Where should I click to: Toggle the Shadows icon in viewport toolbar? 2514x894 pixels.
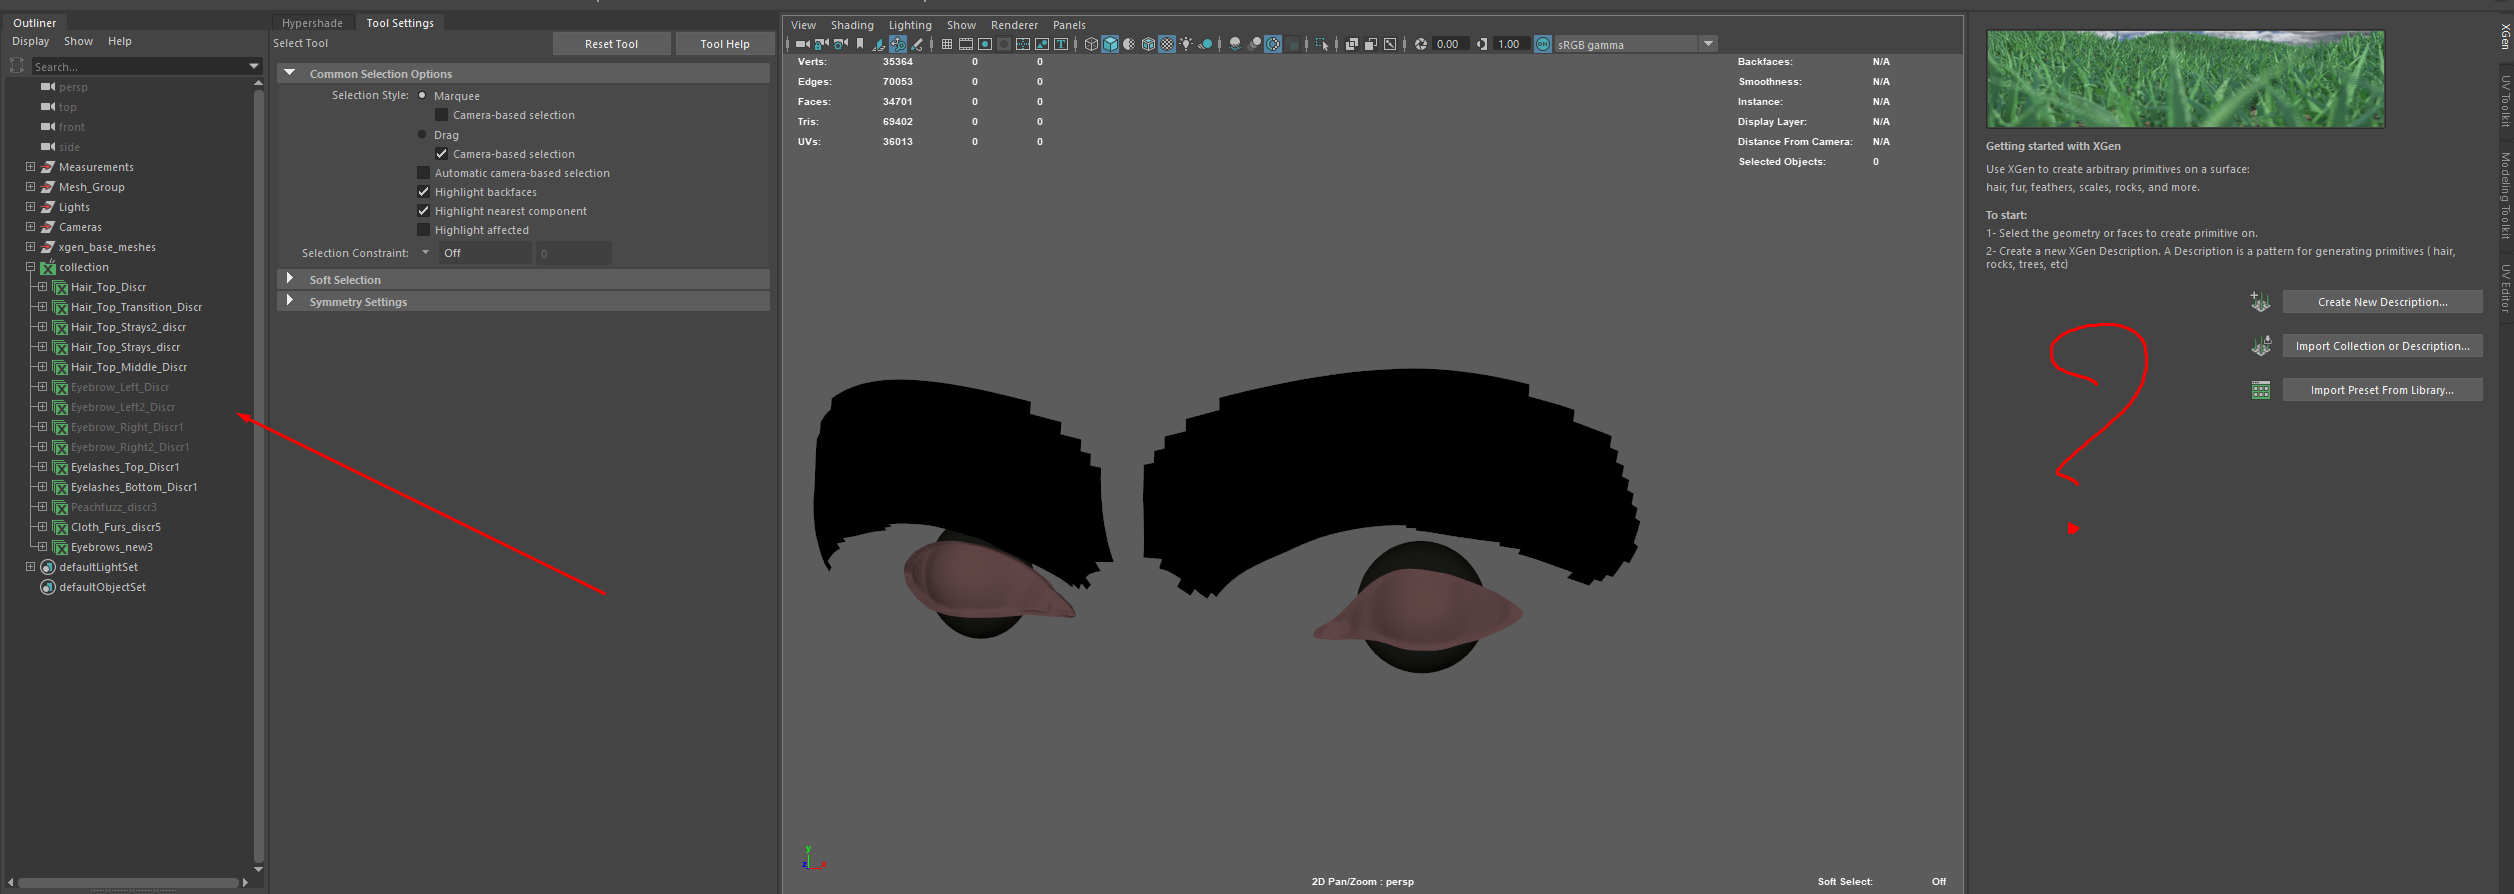click(1205, 44)
